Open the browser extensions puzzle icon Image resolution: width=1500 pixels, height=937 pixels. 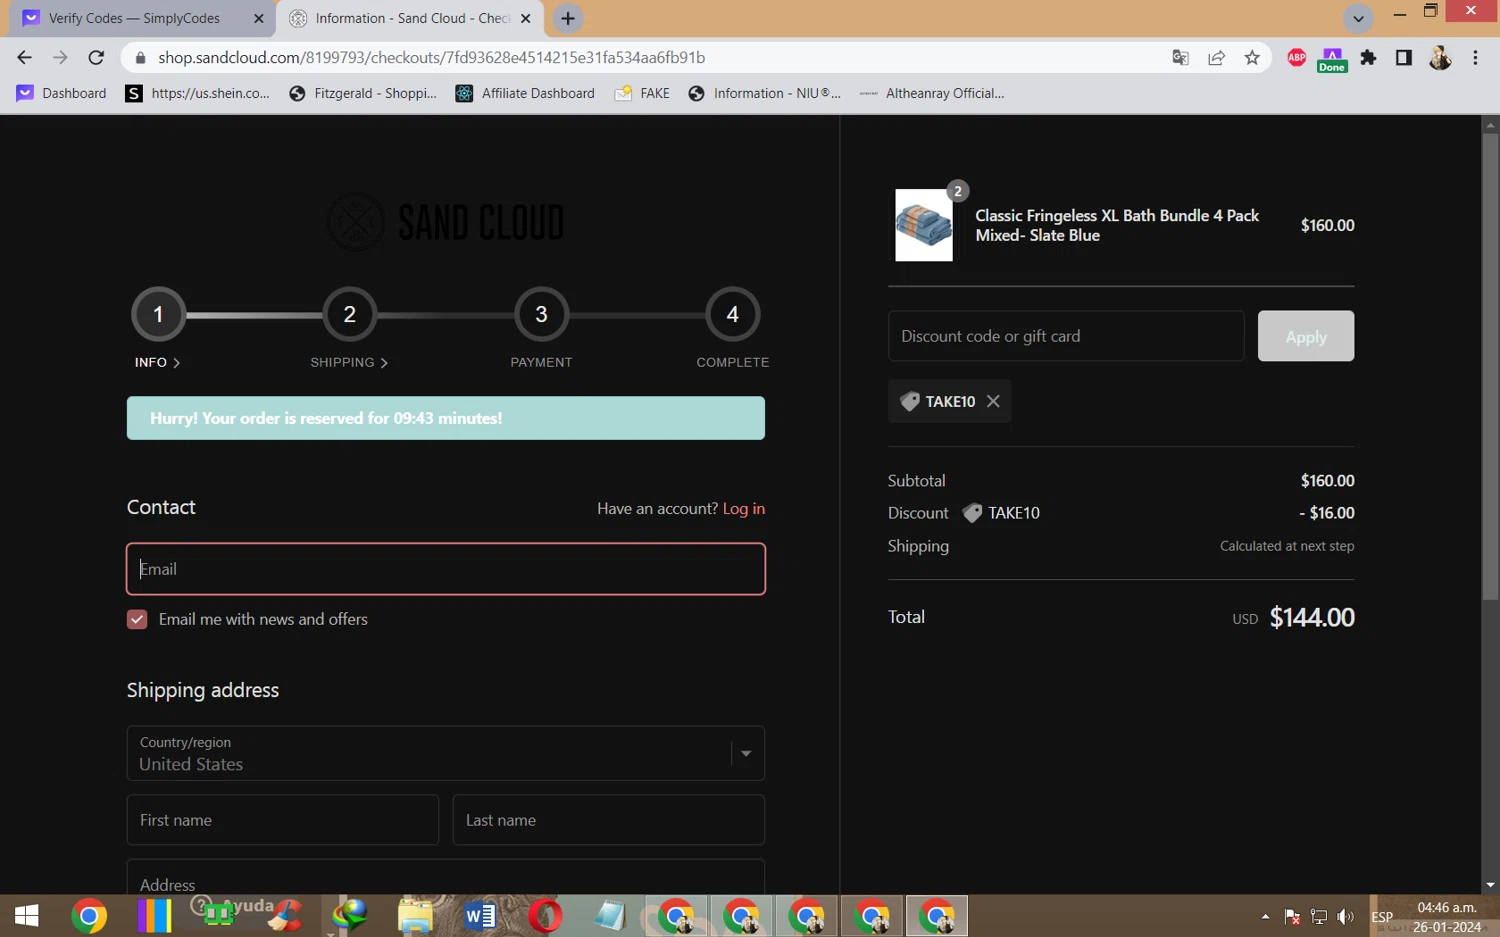(1368, 58)
